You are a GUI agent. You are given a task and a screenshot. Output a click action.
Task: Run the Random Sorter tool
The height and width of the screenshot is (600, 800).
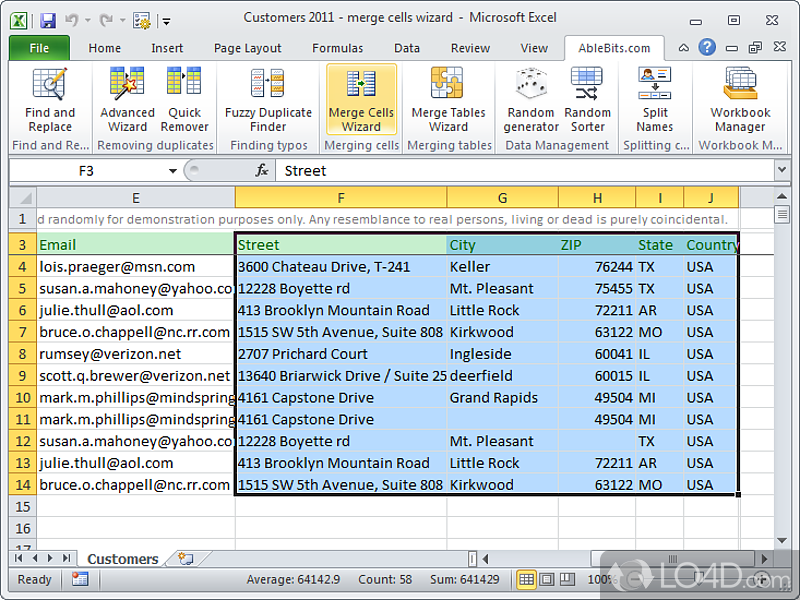pos(587,100)
